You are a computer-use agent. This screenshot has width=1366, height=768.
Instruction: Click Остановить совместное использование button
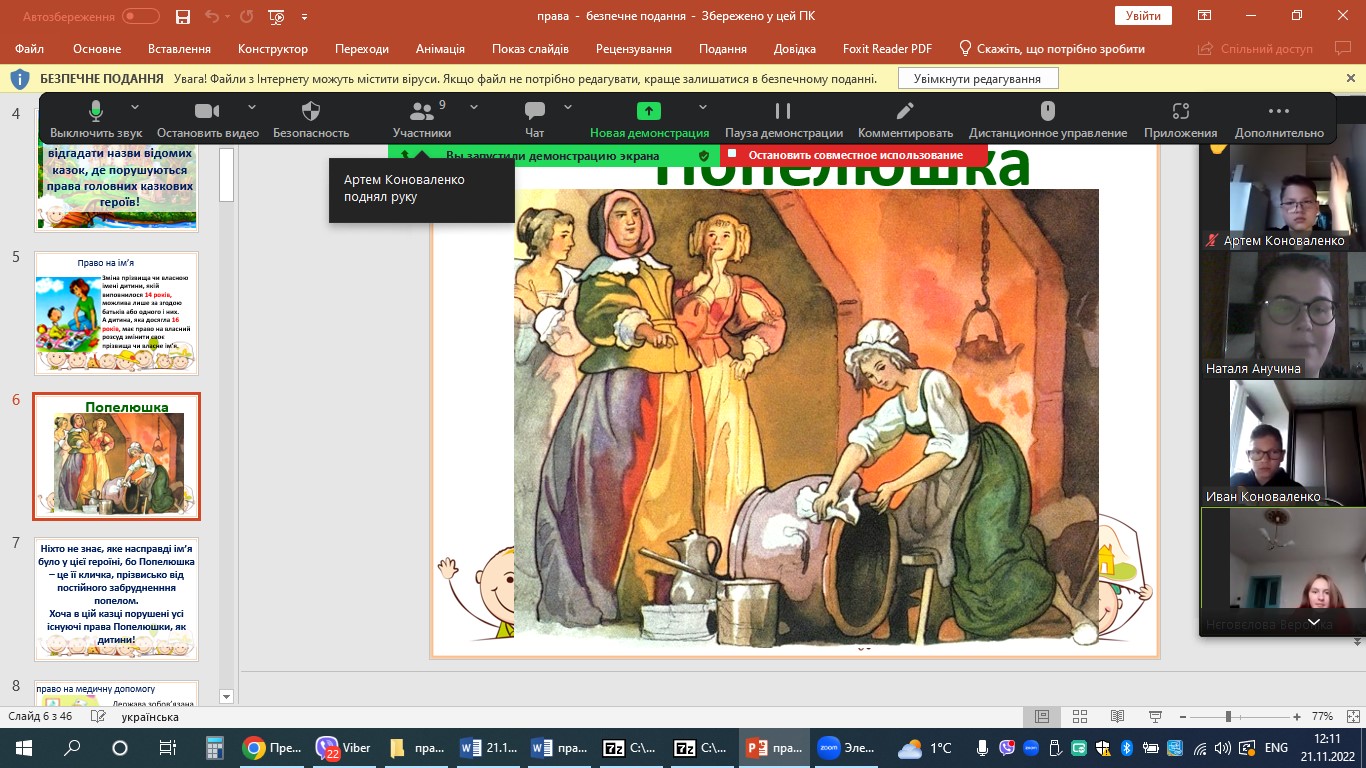(x=854, y=155)
